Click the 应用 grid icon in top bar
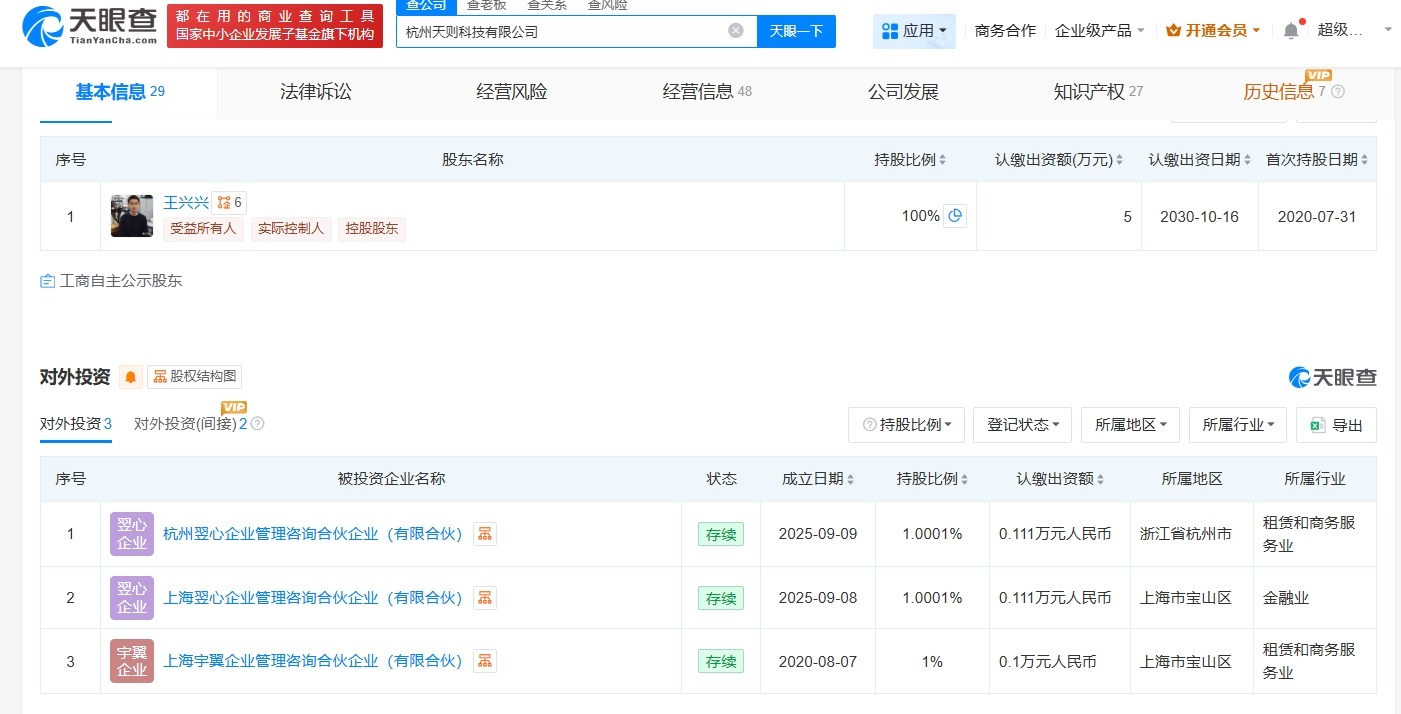This screenshot has height=714, width=1401. 890,30
